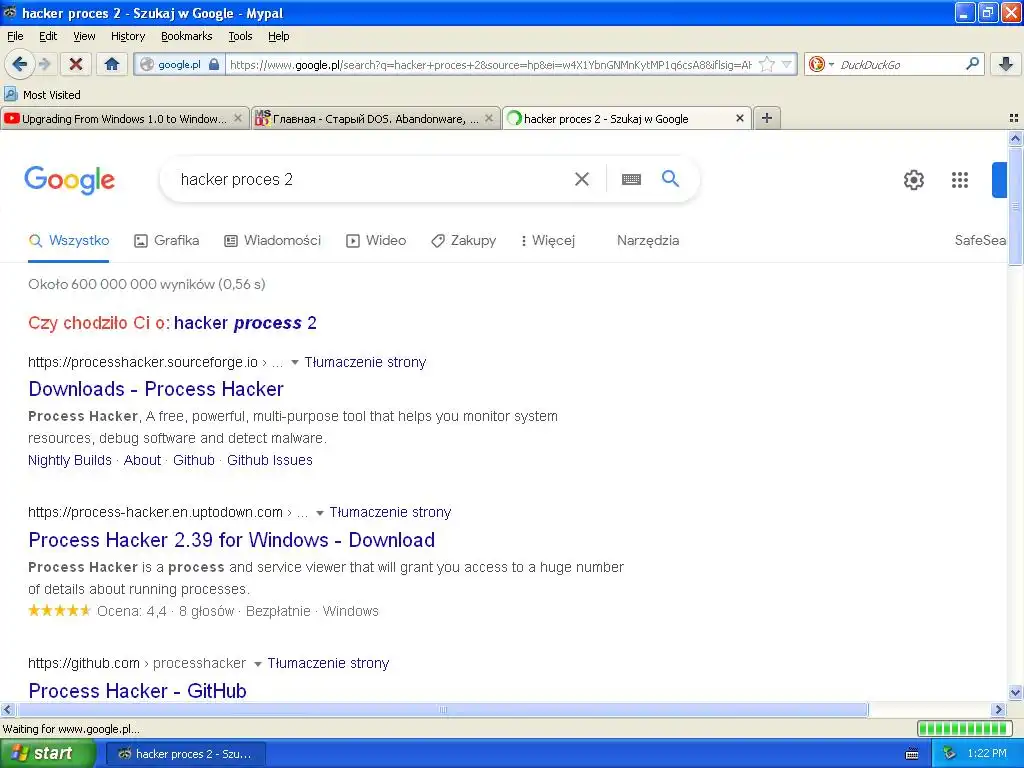Open the Nightly Builds sitelink
This screenshot has height=768, width=1024.
click(70, 460)
